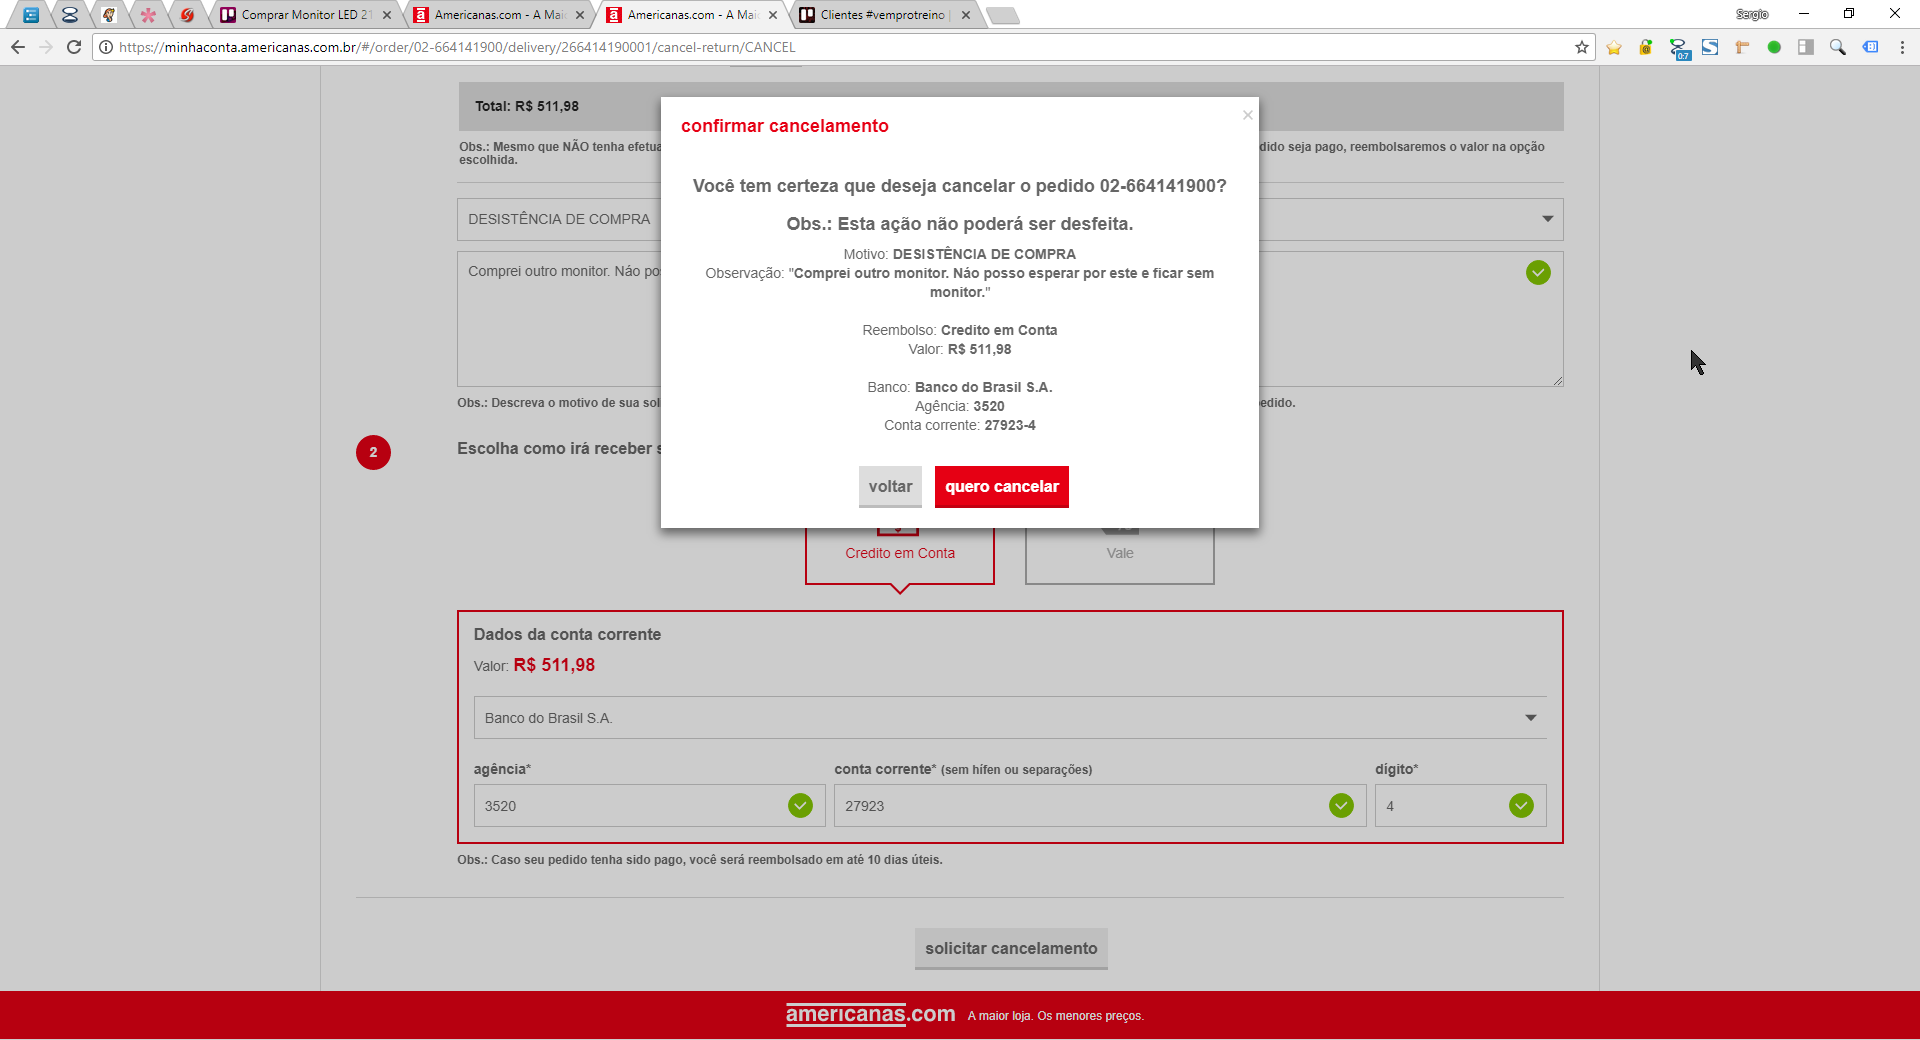The height and width of the screenshot is (1040, 1920).
Task: Switch to the first Americanas.com tab
Action: [498, 15]
